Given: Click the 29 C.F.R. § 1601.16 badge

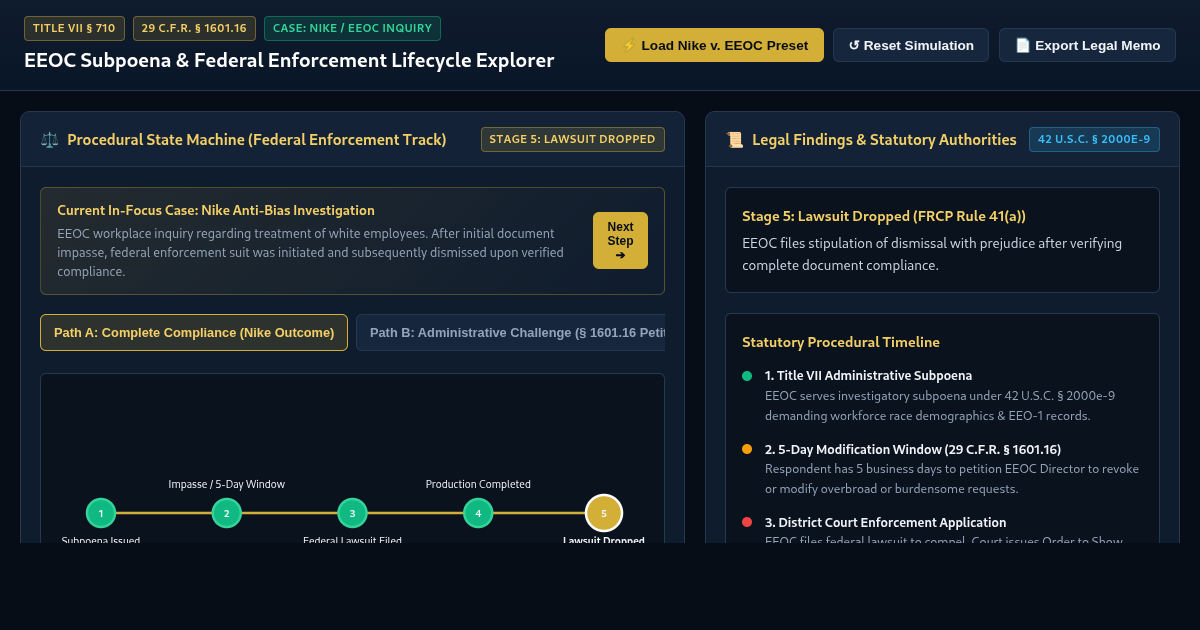Looking at the screenshot, I should point(194,28).
